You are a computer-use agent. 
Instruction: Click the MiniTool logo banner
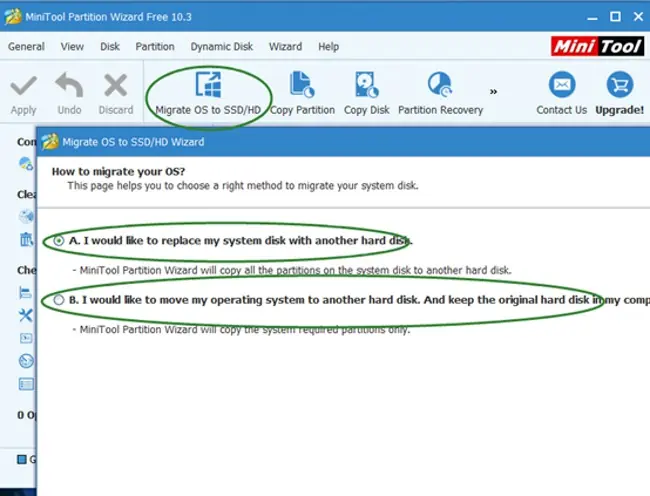tap(597, 46)
